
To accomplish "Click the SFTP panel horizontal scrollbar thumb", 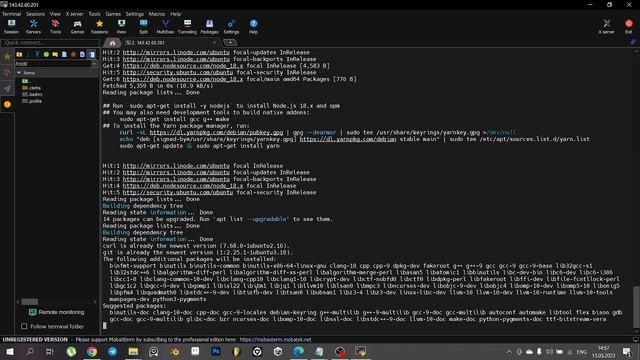I will coord(29,302).
